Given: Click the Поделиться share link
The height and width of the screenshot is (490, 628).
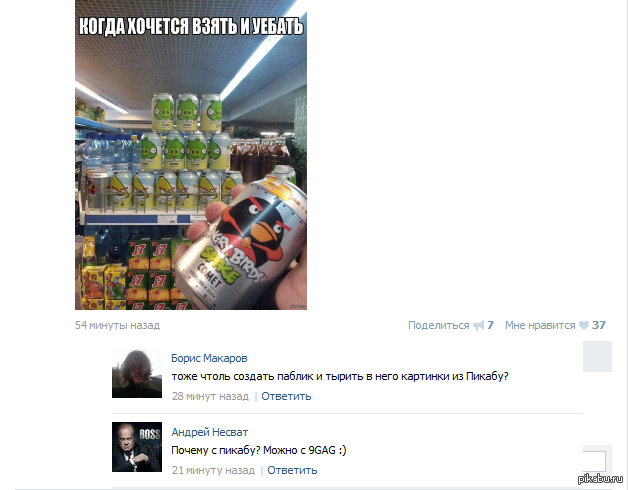Looking at the screenshot, I should pyautogui.click(x=439, y=325).
